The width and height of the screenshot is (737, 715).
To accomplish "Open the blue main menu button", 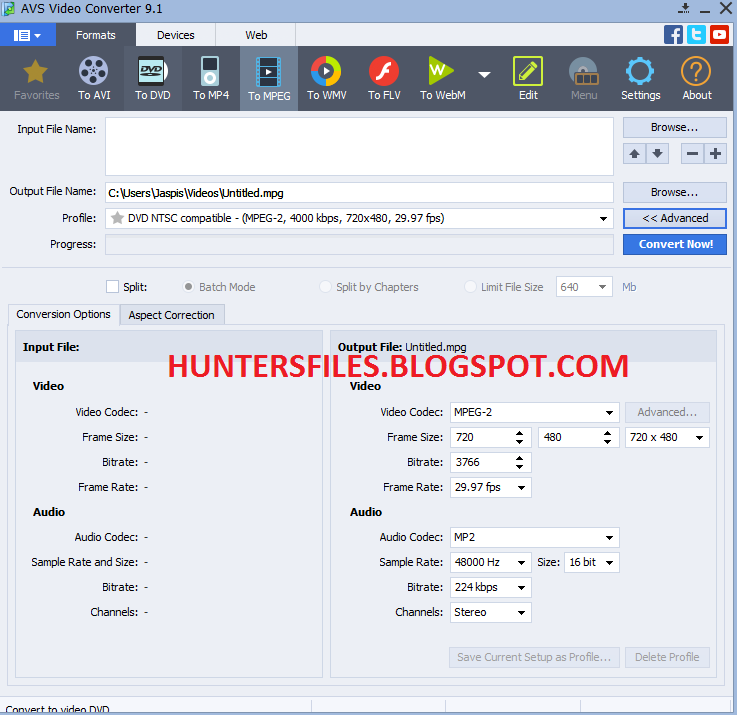I will coord(28,35).
